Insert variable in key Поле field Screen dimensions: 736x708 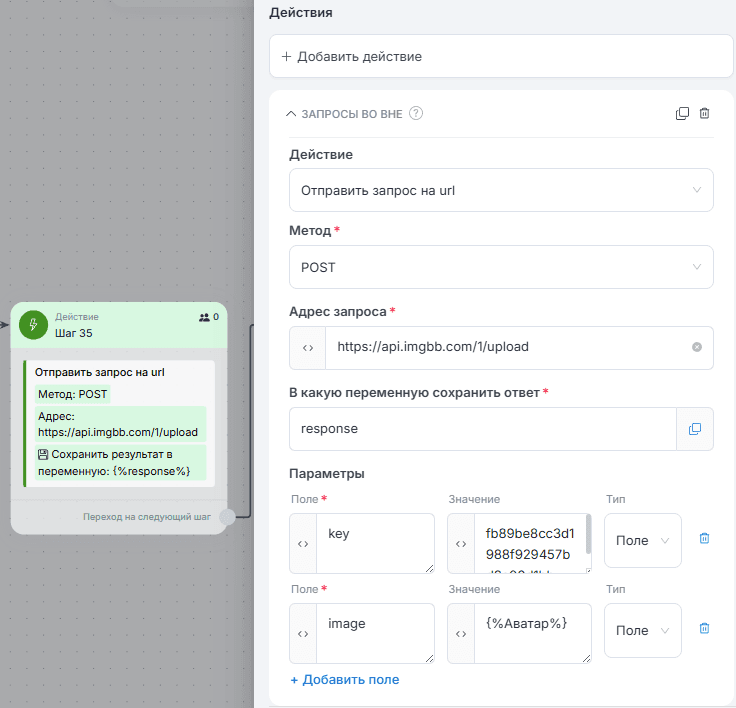coord(303,544)
